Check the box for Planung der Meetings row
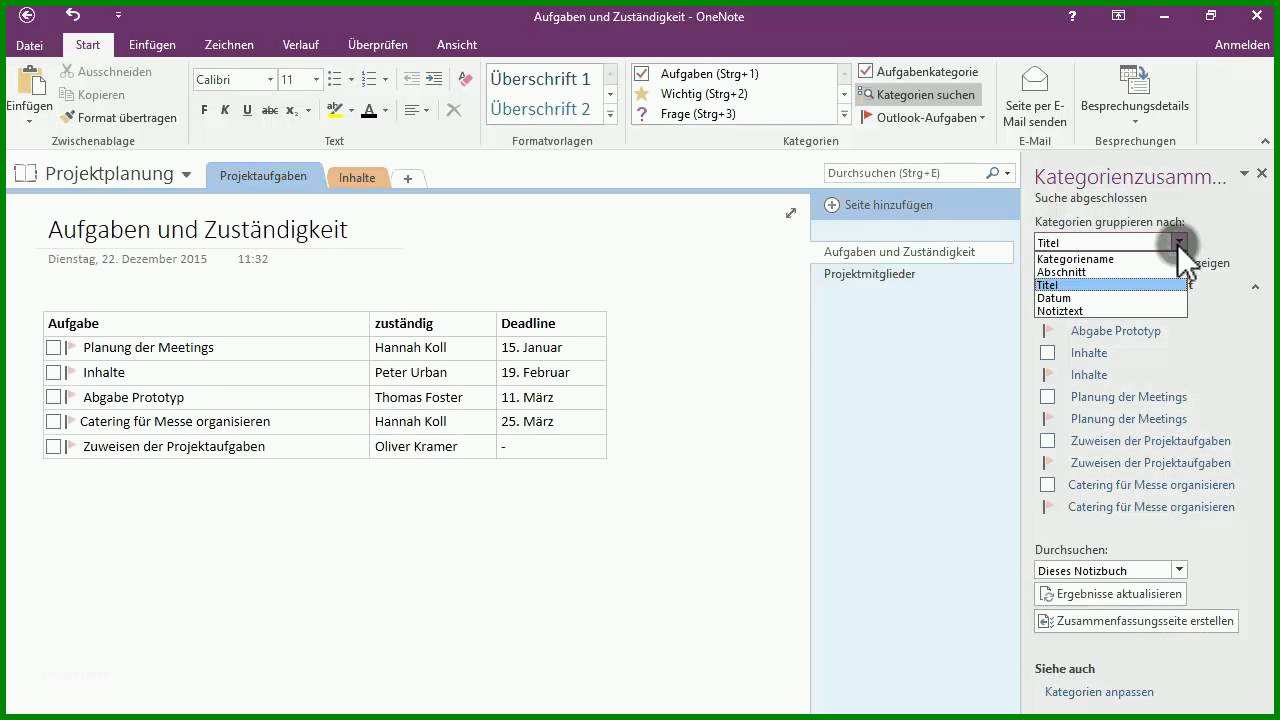This screenshot has height=720, width=1280. point(54,348)
